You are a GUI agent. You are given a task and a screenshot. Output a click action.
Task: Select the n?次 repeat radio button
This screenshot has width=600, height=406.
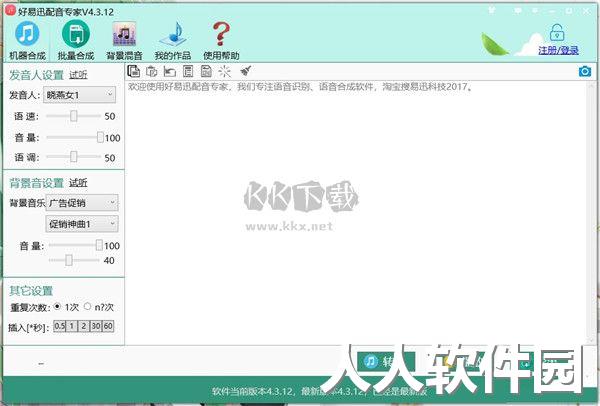click(88, 306)
